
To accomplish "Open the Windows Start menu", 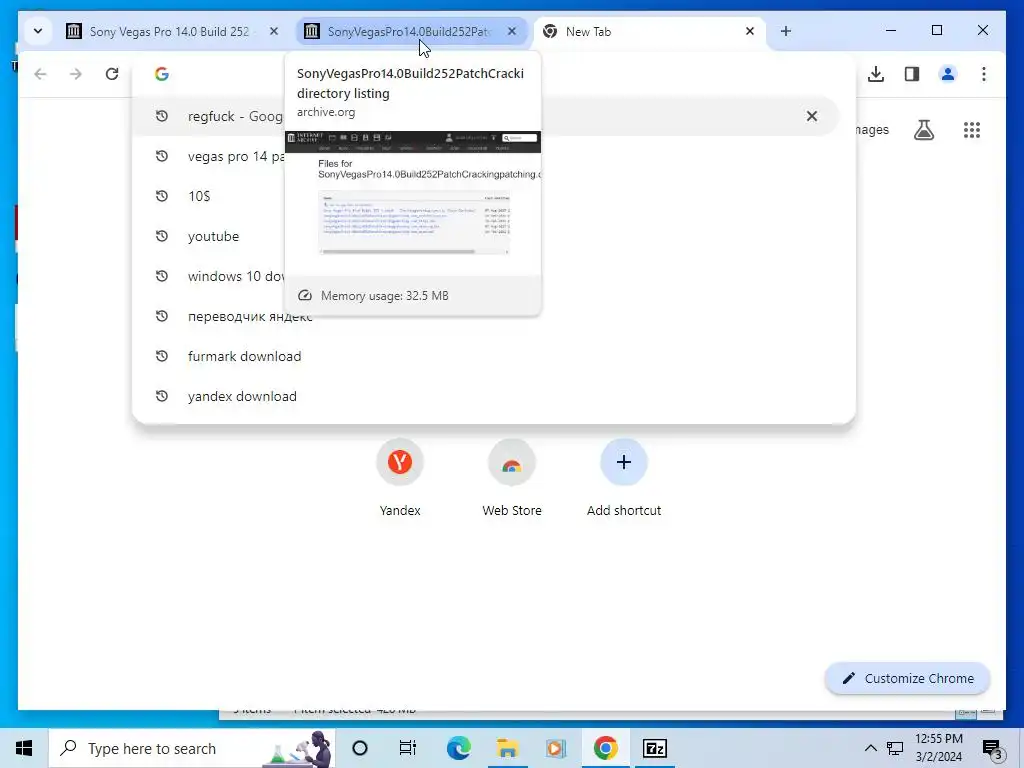I will 24,748.
